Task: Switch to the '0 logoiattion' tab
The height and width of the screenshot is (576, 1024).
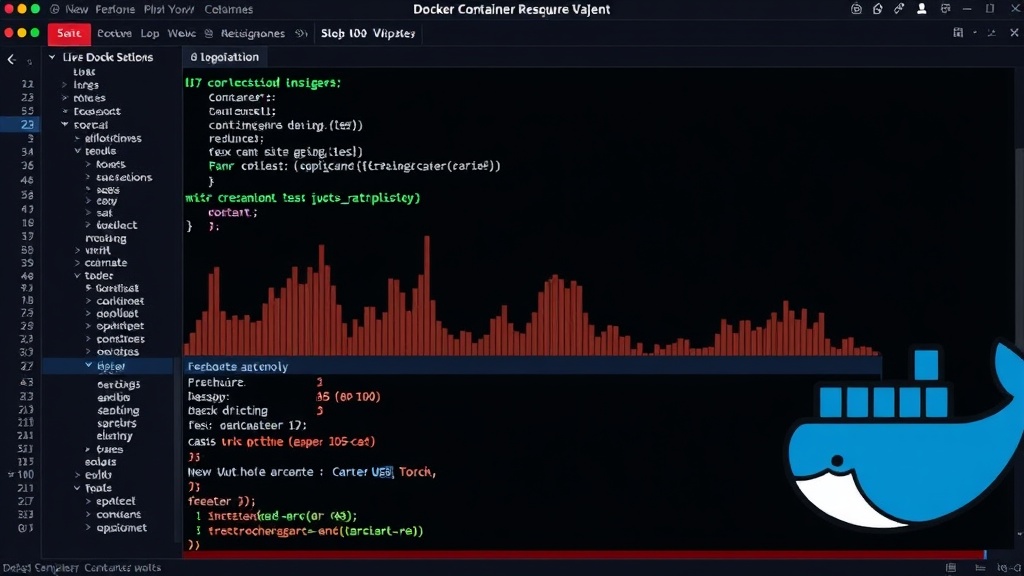Action: 224,57
